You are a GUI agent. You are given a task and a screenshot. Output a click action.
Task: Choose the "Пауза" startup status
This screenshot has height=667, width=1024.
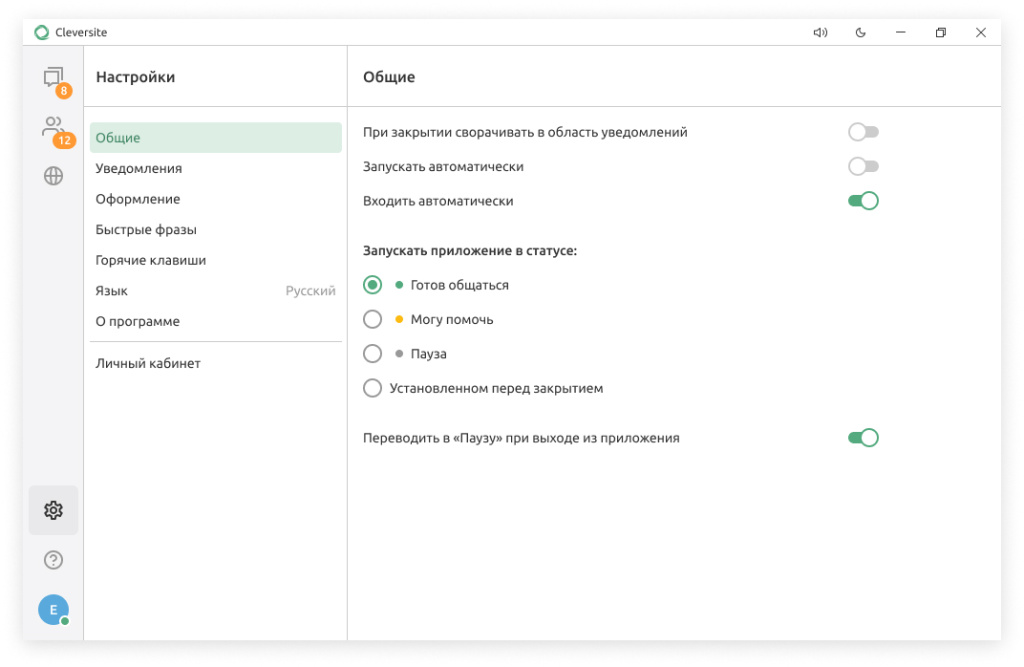(x=373, y=354)
